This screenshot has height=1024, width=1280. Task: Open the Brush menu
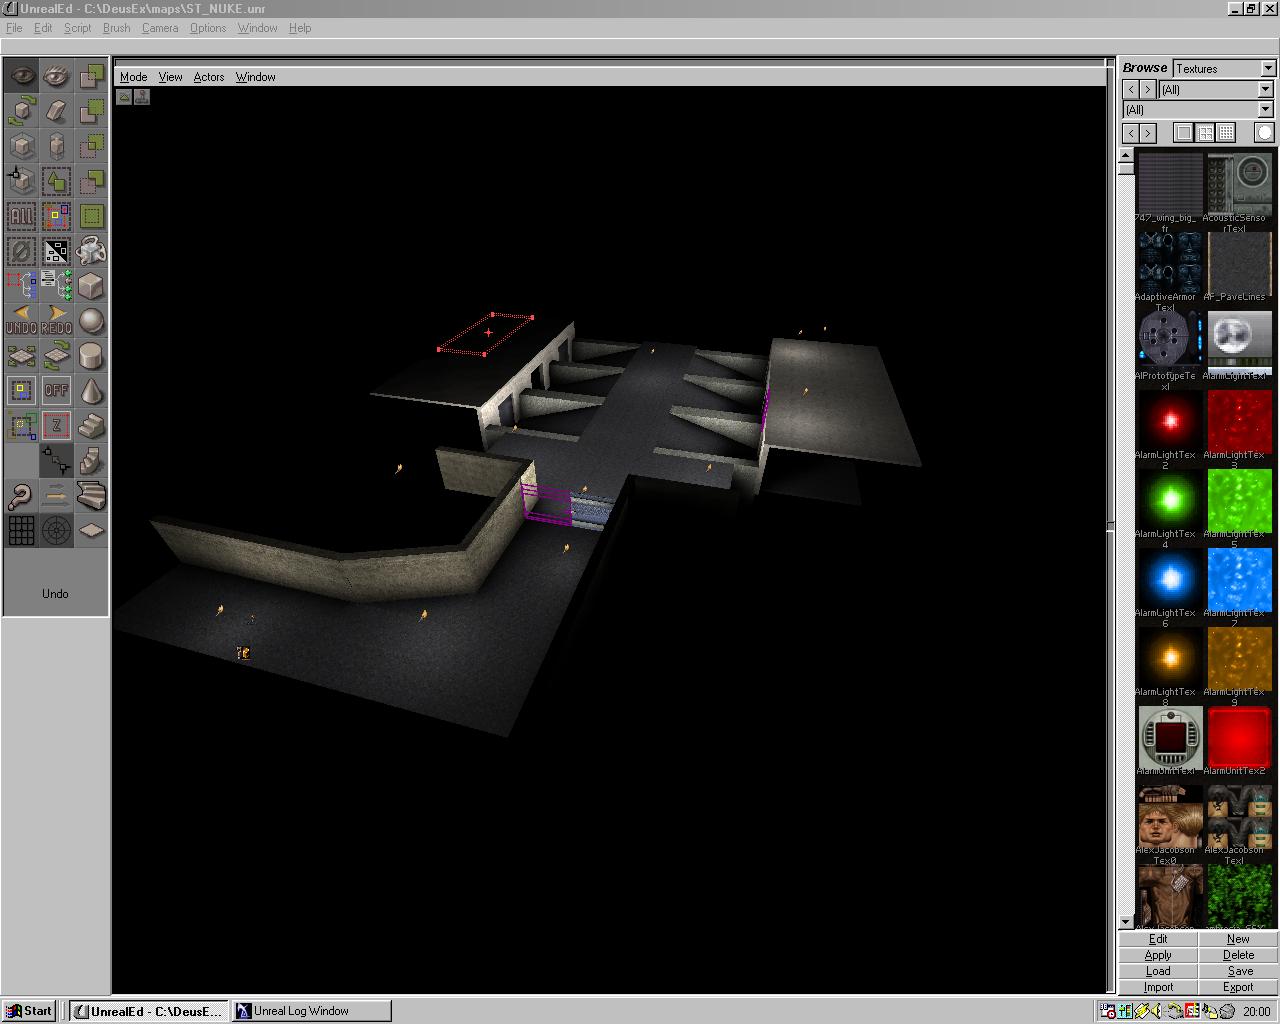point(116,28)
